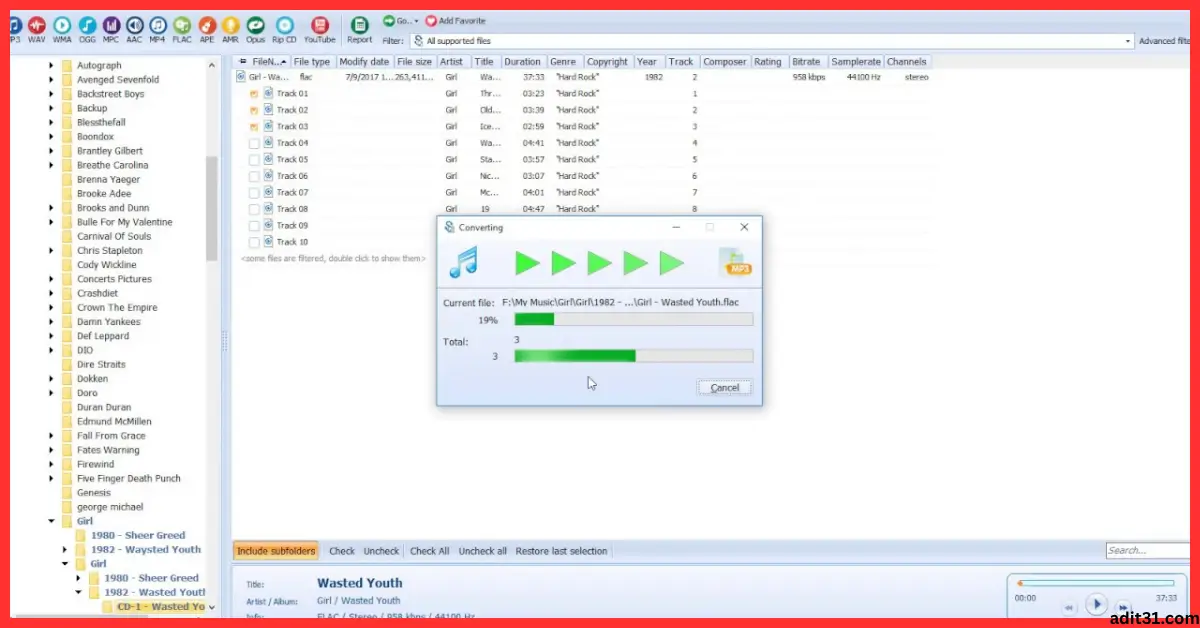The image size is (1200, 628).
Task: Uncheck the Track 03 checkbox
Action: [254, 127]
